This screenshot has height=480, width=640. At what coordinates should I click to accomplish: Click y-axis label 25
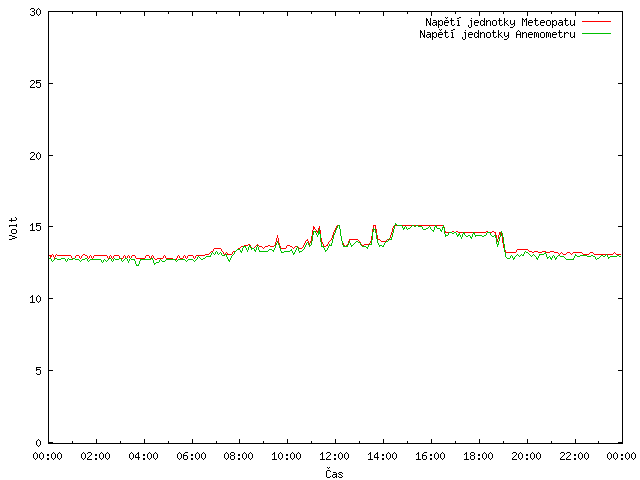coord(36,84)
